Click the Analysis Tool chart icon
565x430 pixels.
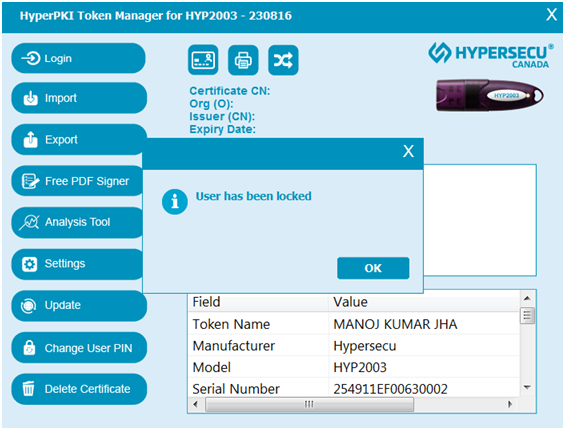coord(29,222)
